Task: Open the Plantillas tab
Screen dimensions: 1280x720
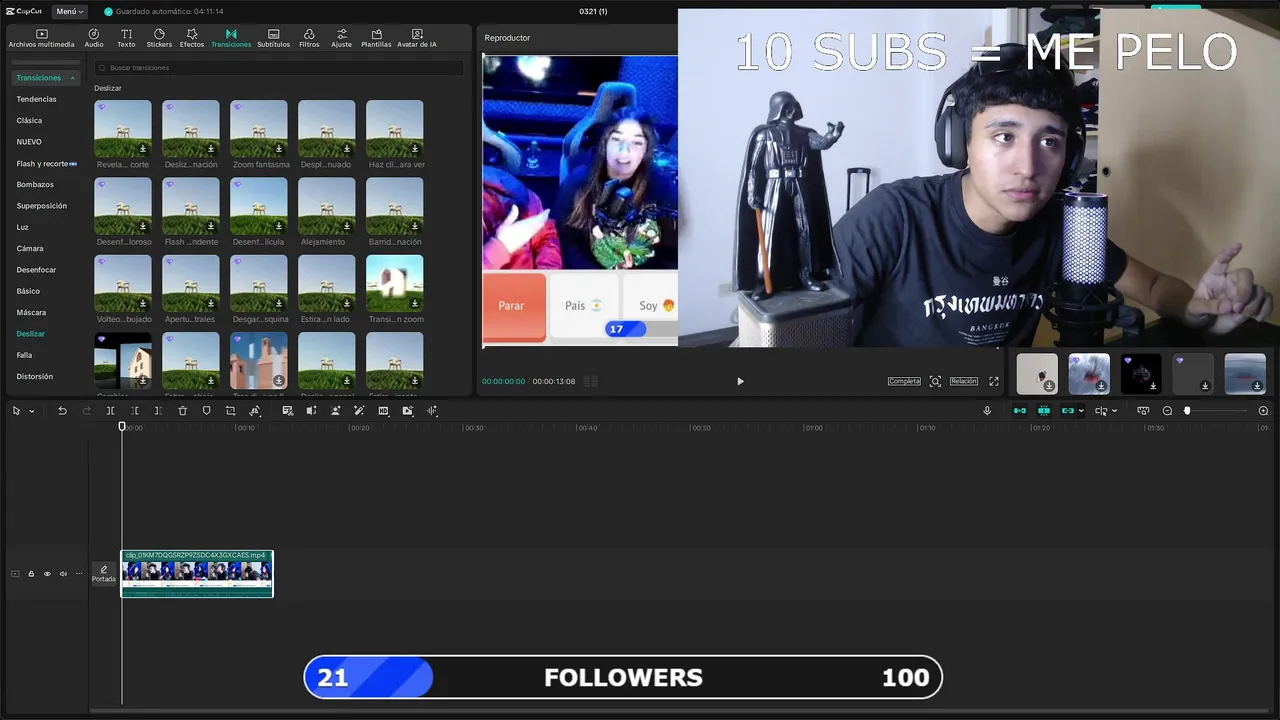Action: pyautogui.click(x=376, y=38)
